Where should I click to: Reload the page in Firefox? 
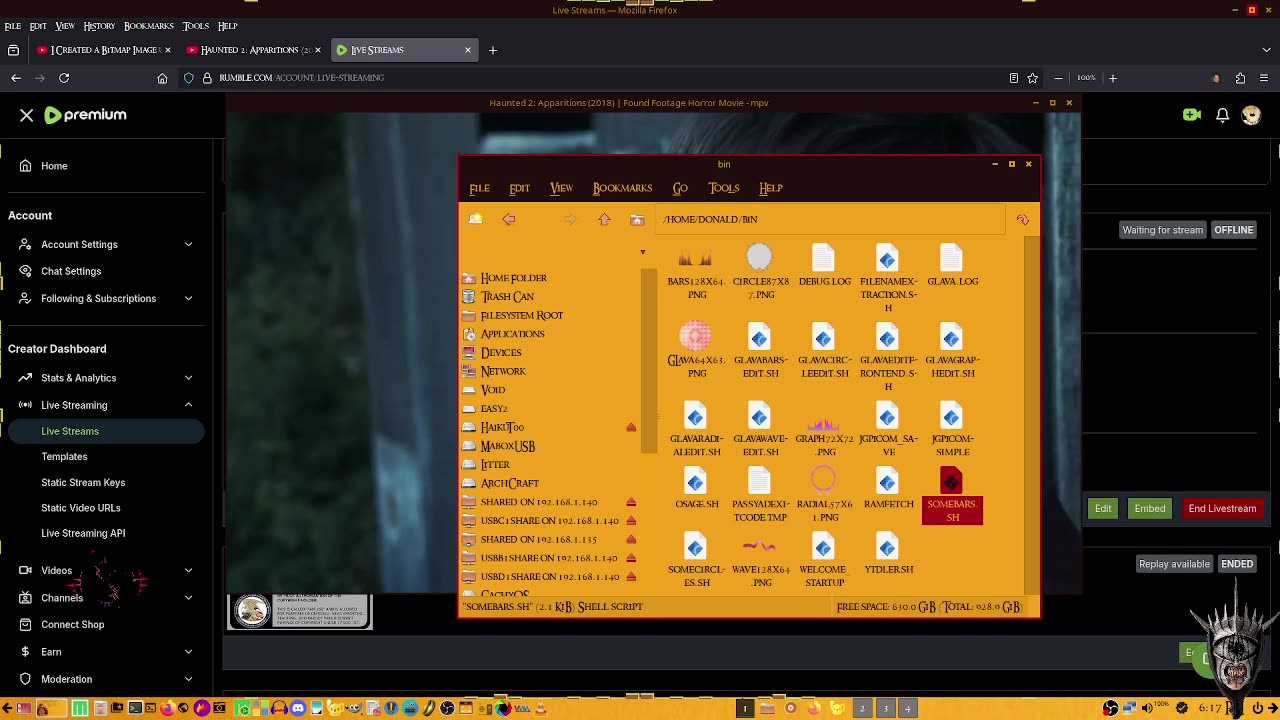point(64,78)
